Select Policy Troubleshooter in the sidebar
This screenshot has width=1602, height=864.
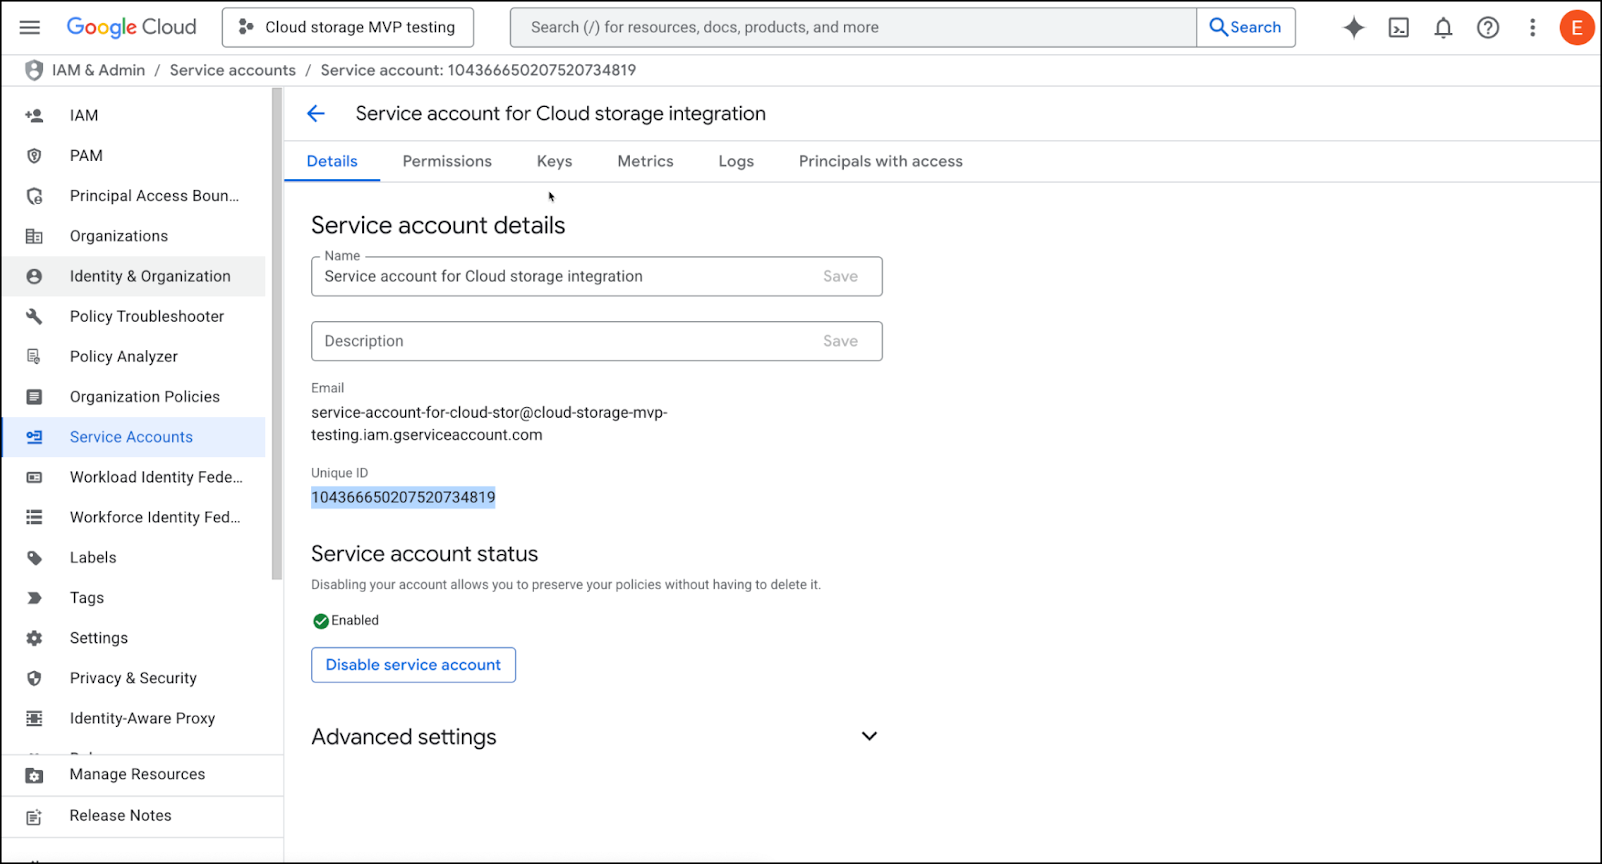click(x=146, y=316)
